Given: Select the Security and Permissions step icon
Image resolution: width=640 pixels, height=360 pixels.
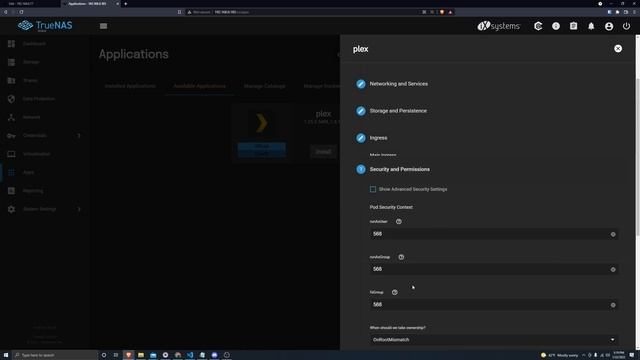Looking at the screenshot, I should point(361,169).
